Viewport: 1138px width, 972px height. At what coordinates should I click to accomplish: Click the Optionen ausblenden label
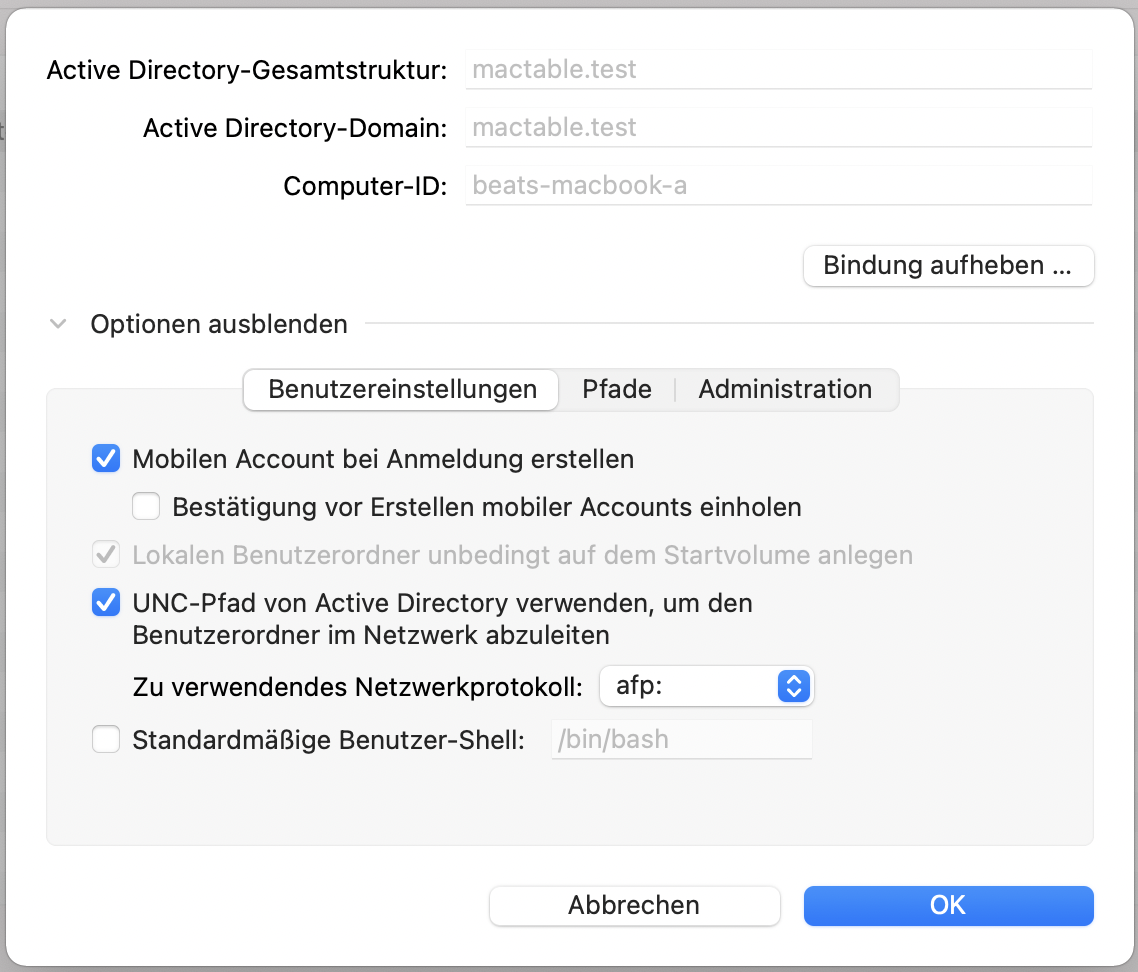tap(219, 324)
